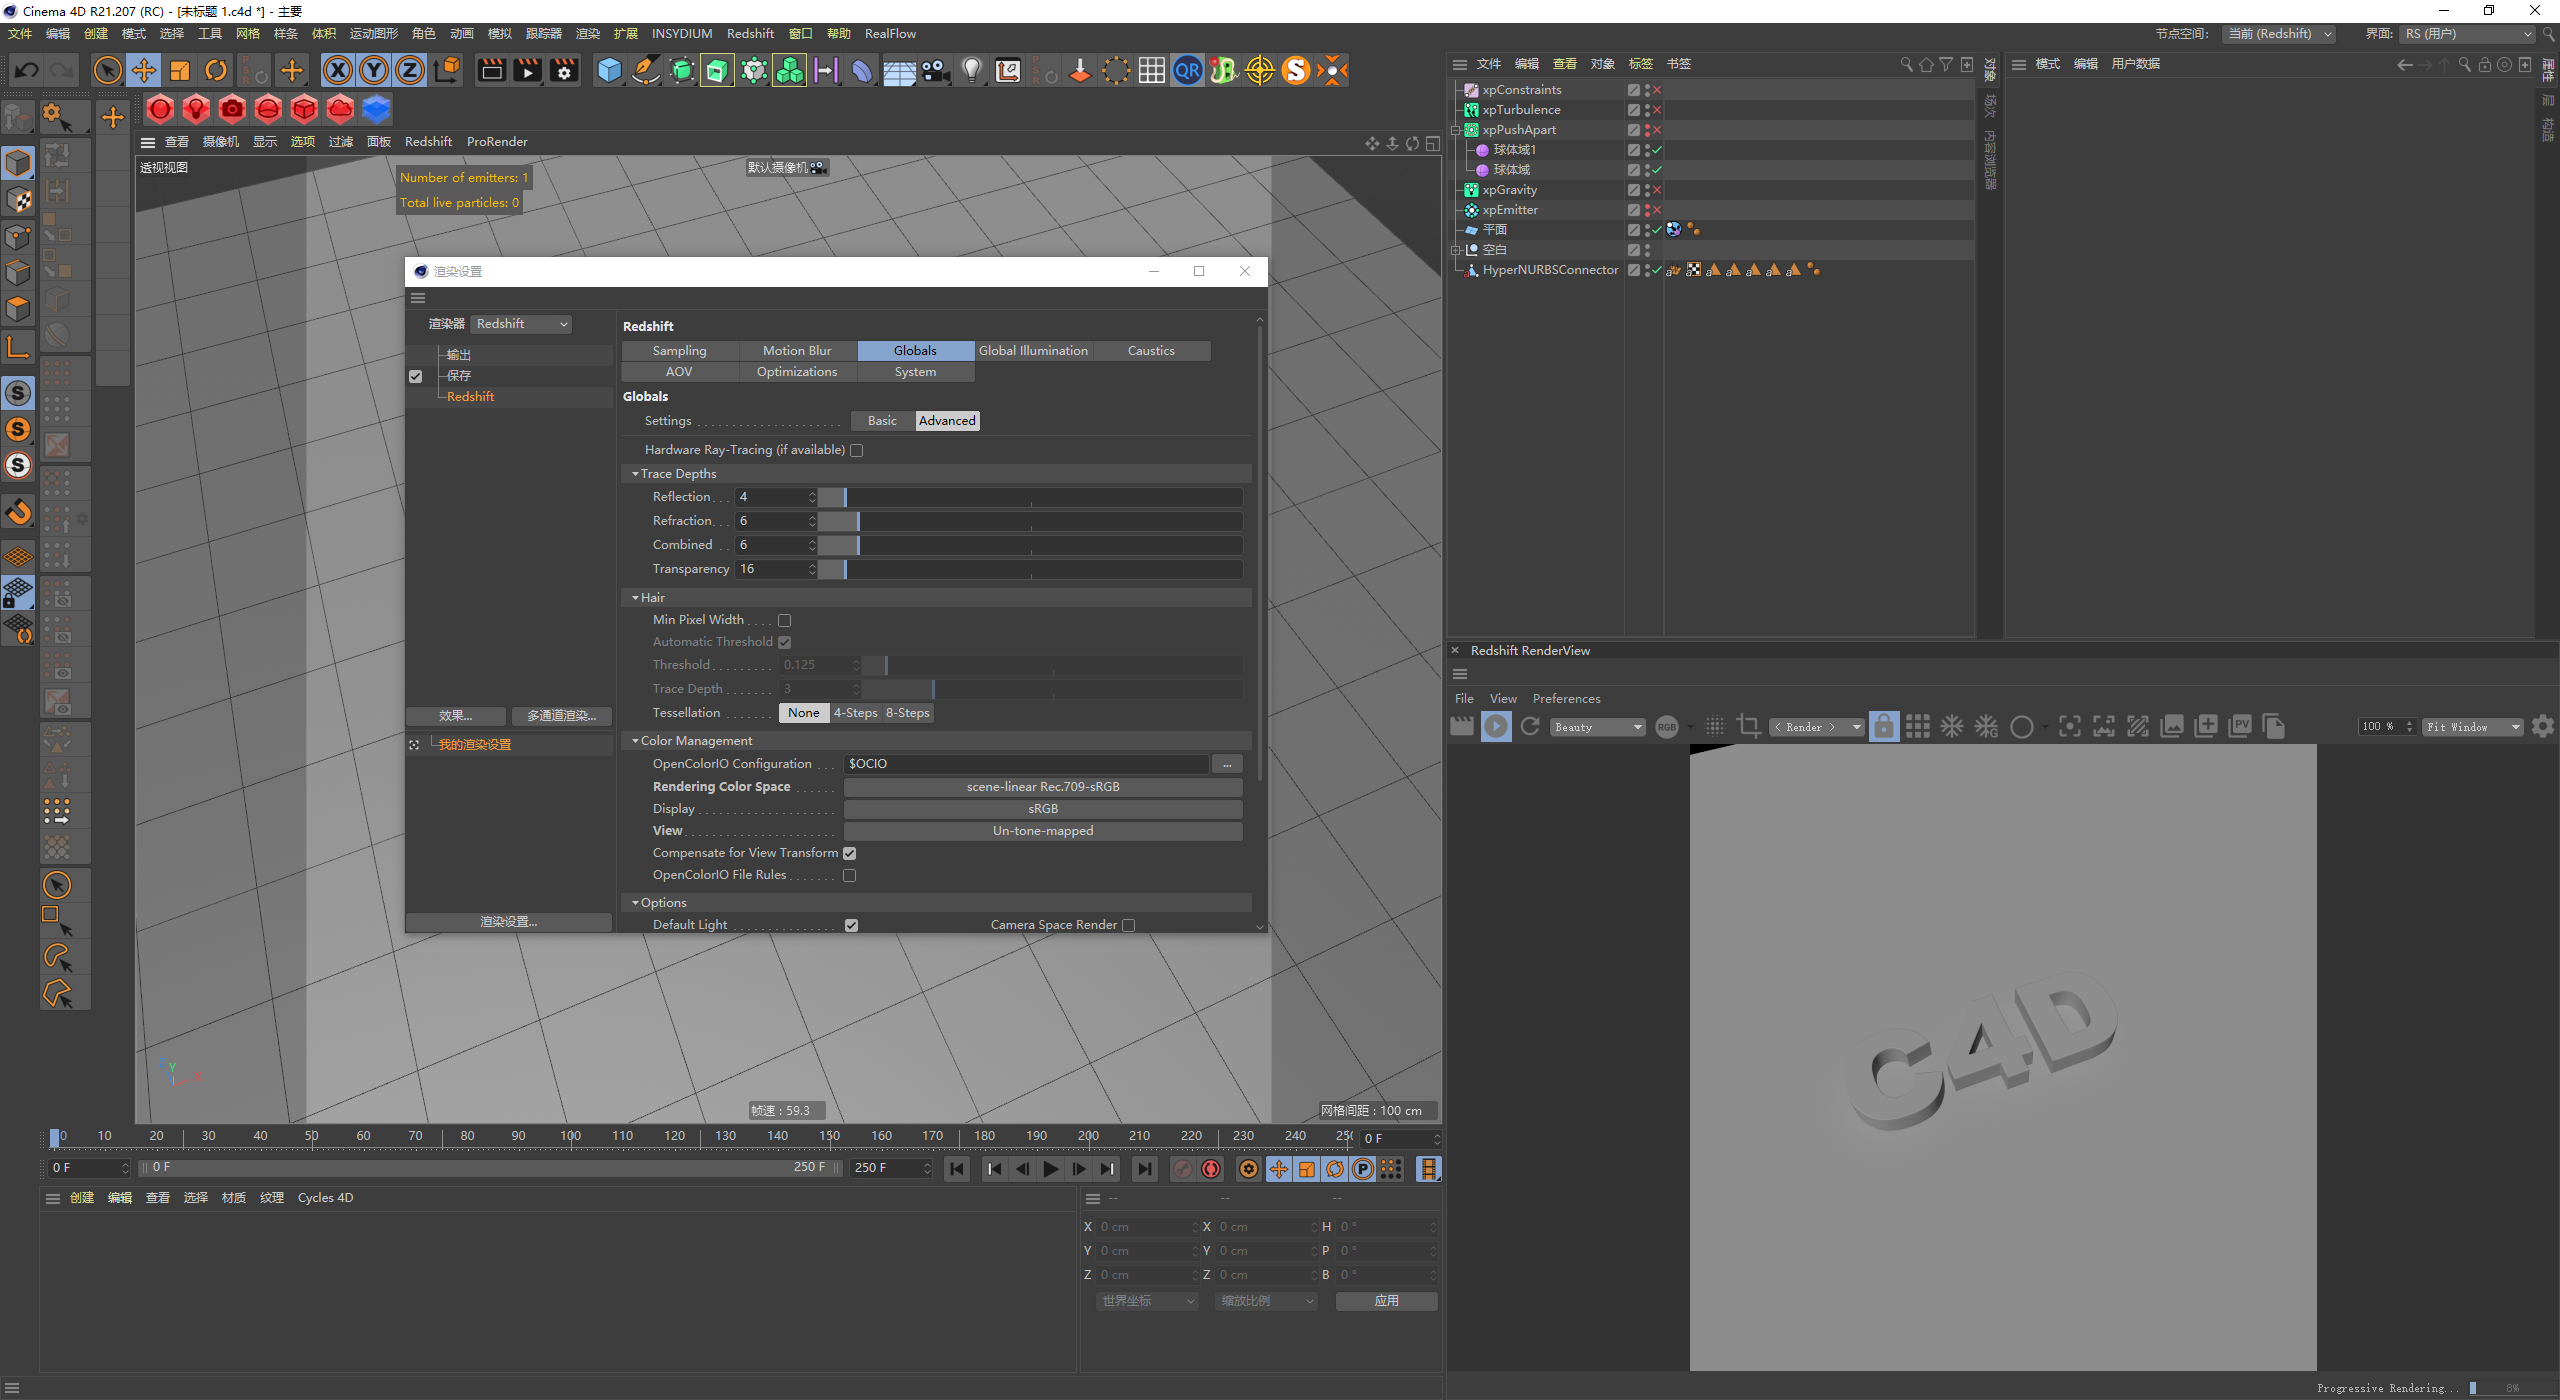Start IPR in Redshift RenderView
The width and height of the screenshot is (2560, 1400).
pyautogui.click(x=1496, y=727)
